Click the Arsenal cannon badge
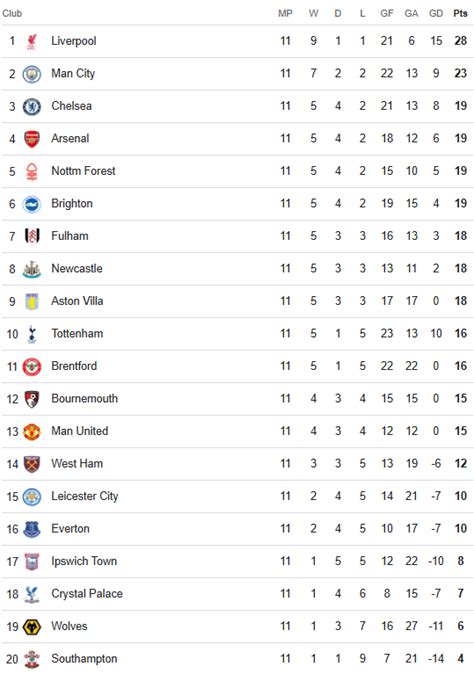The height and width of the screenshot is (674, 474). point(32,139)
